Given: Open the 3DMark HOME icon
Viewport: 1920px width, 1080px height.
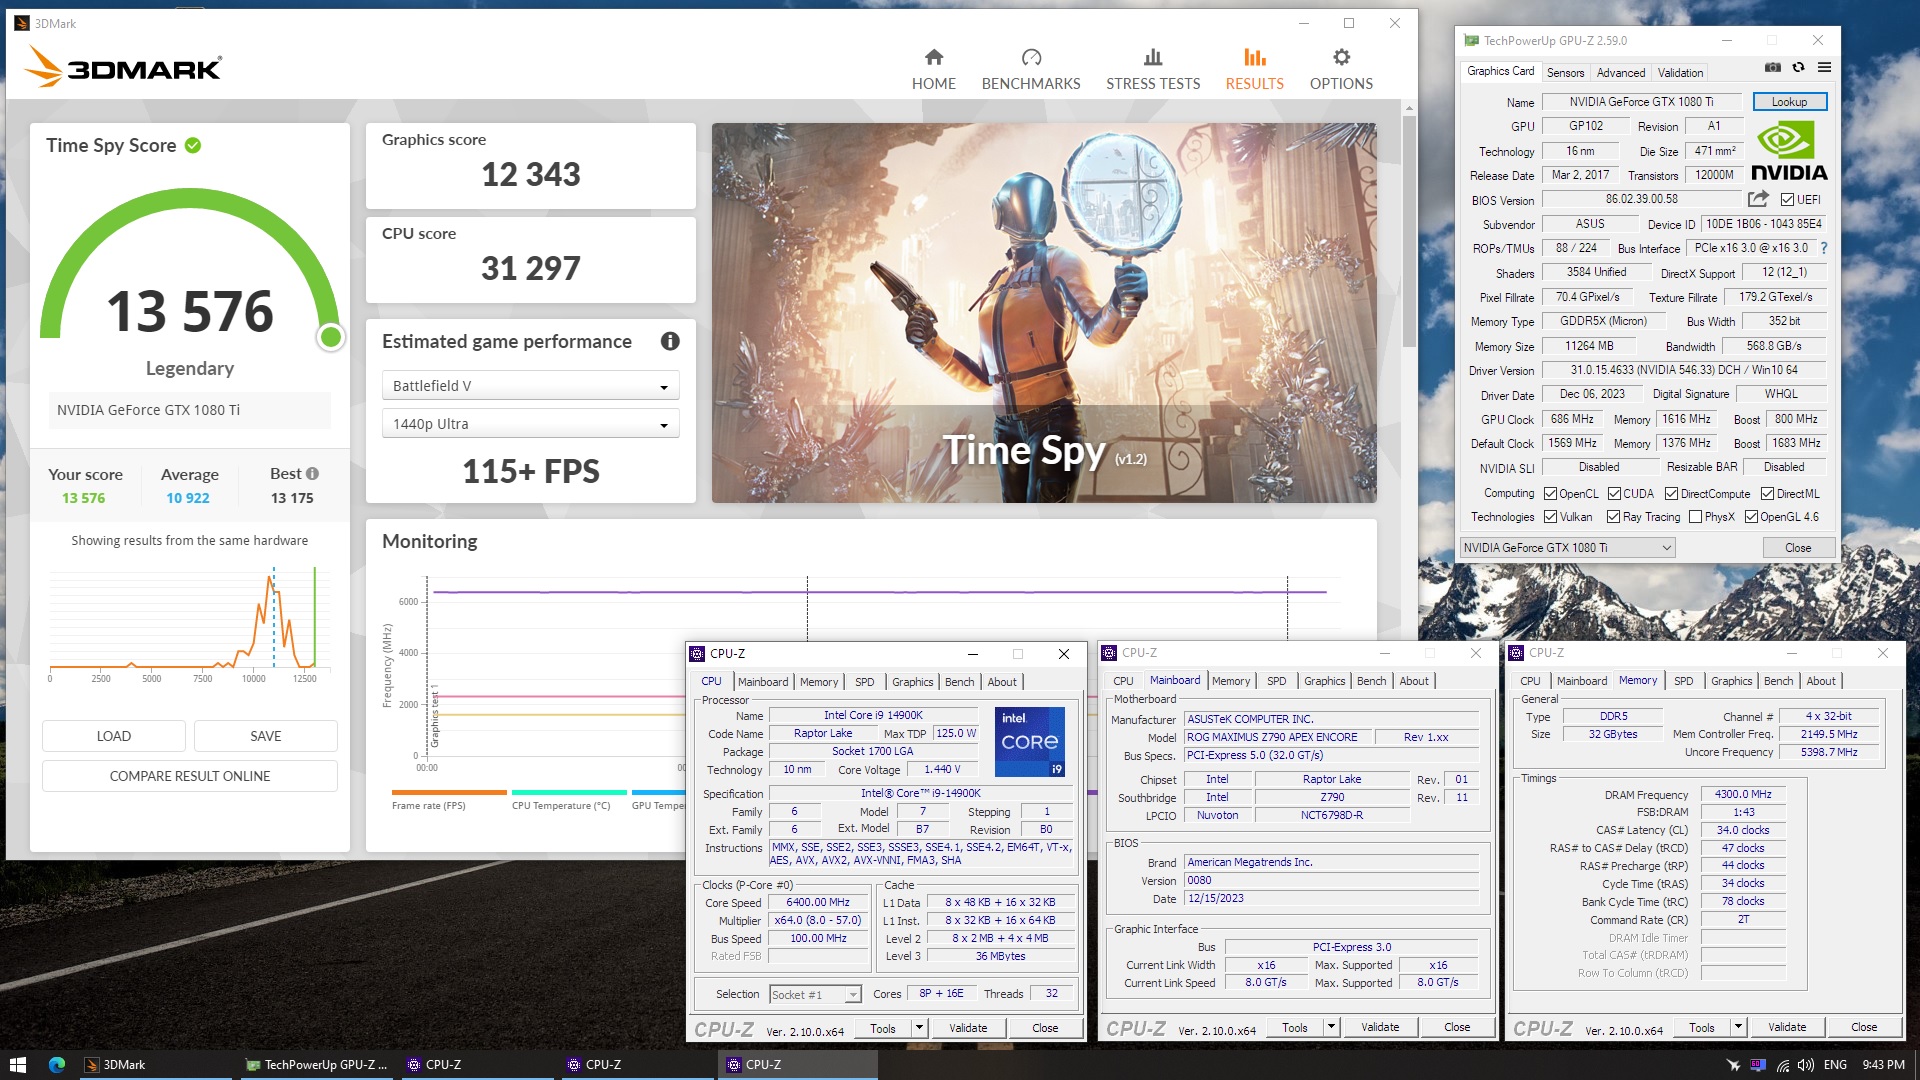Looking at the screenshot, I should (933, 57).
